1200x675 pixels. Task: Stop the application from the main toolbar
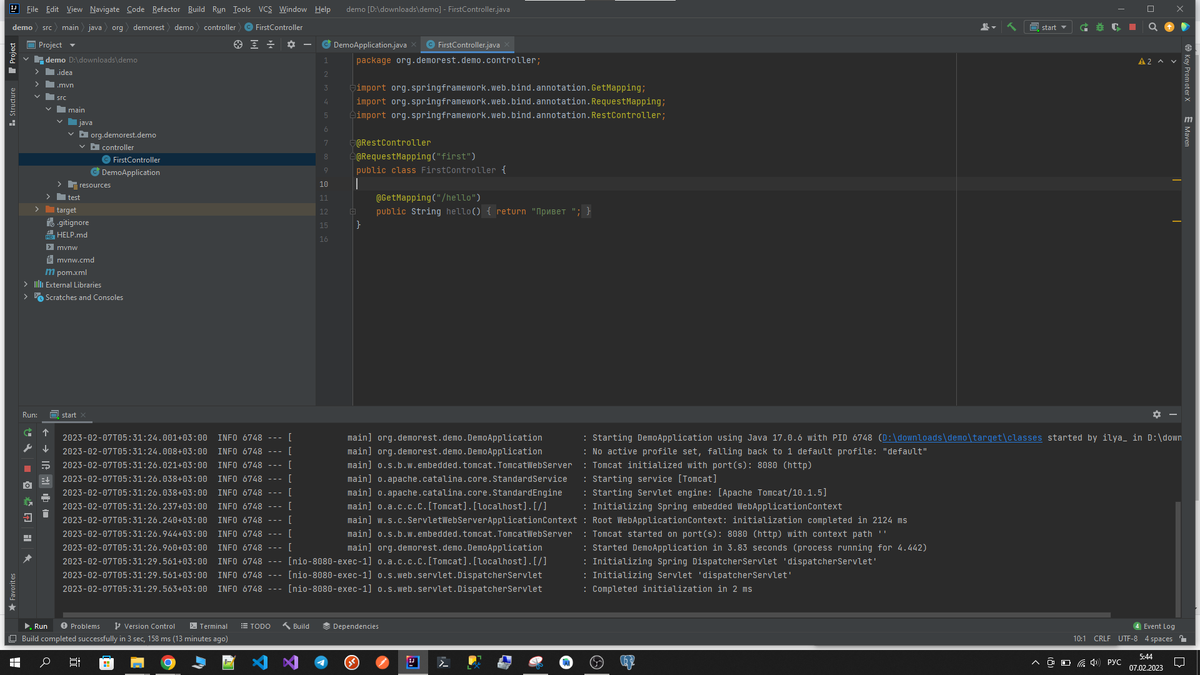coord(1132,27)
